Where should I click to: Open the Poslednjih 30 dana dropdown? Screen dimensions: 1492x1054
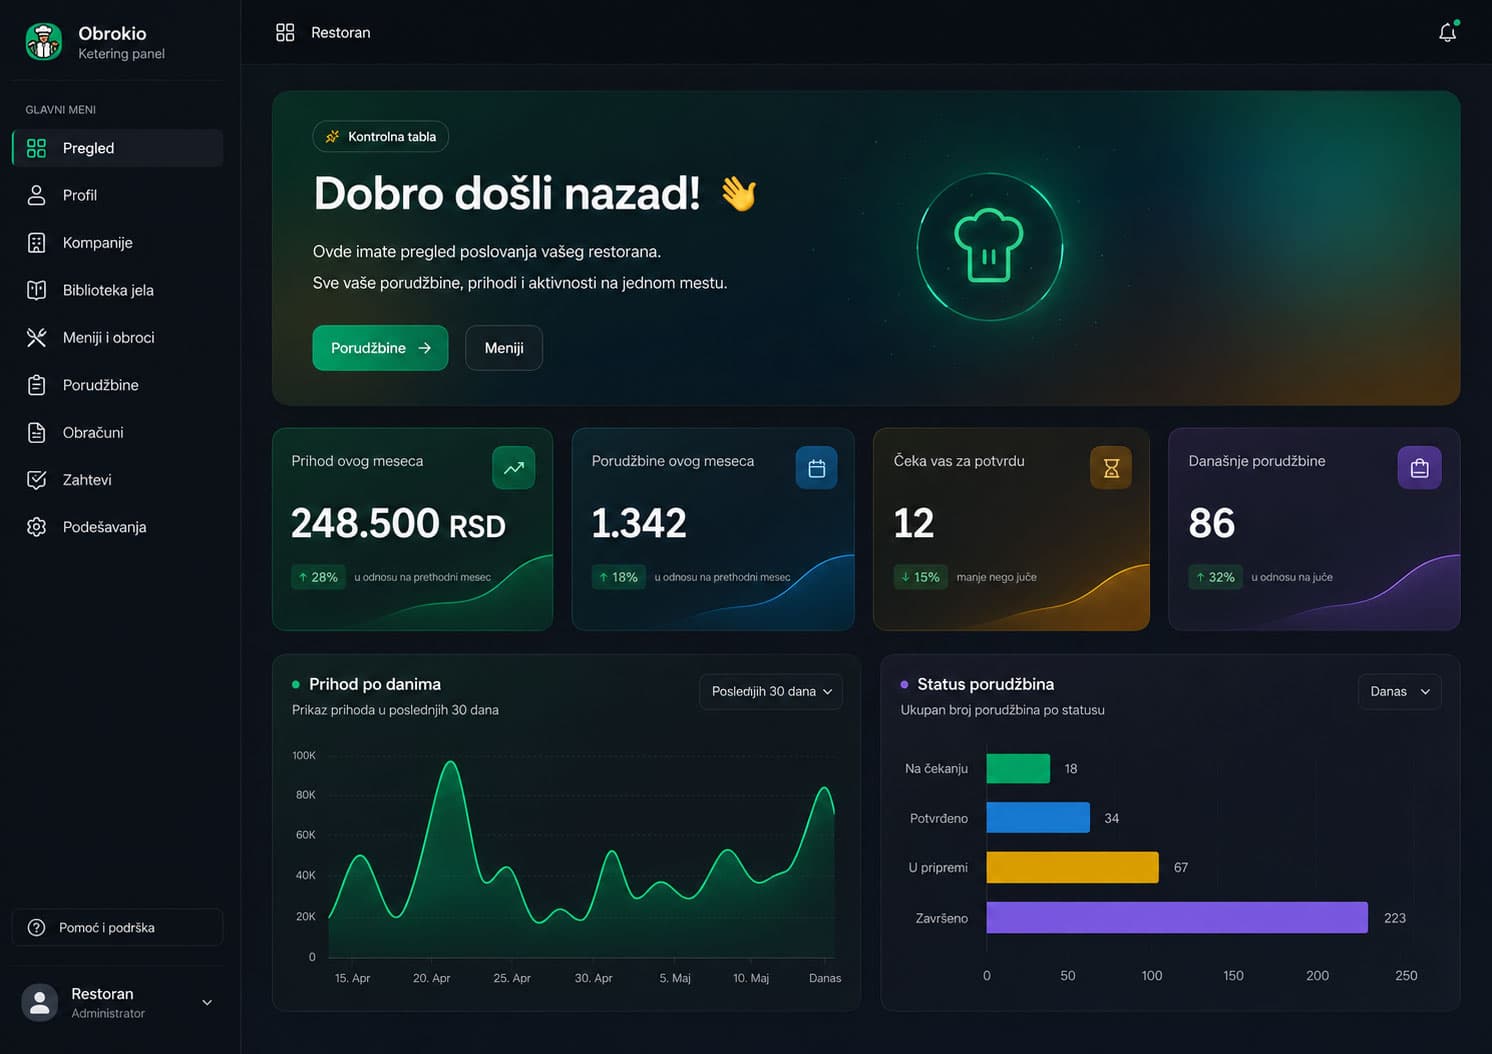pos(771,691)
